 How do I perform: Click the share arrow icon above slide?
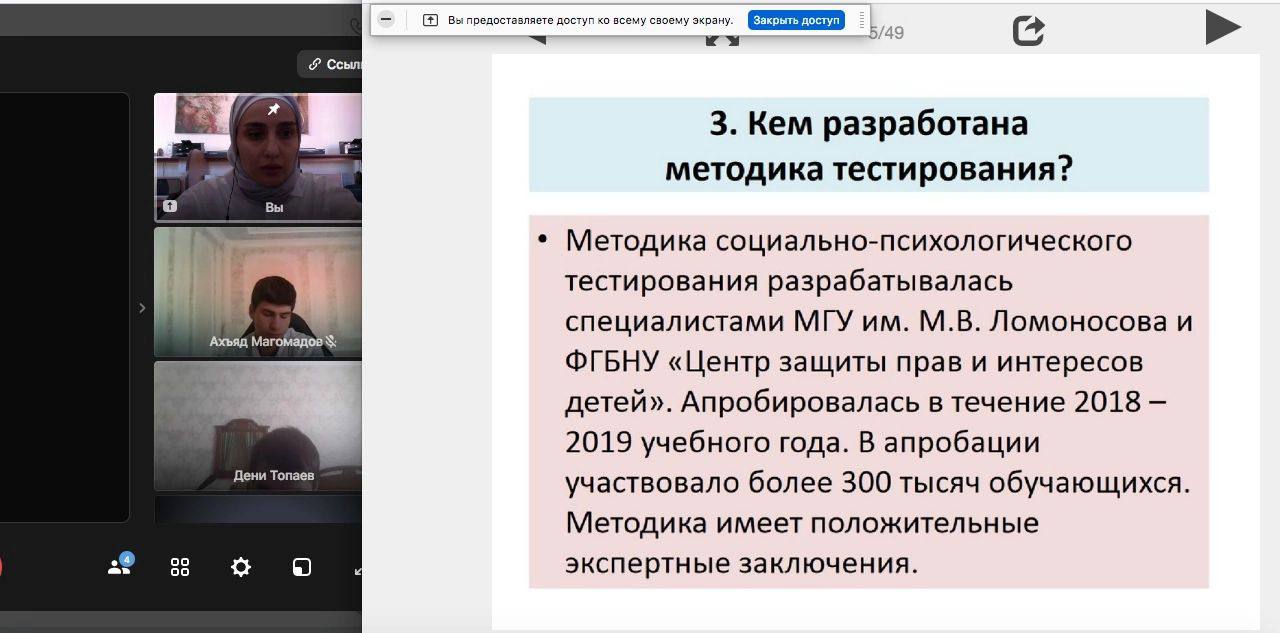1028,30
